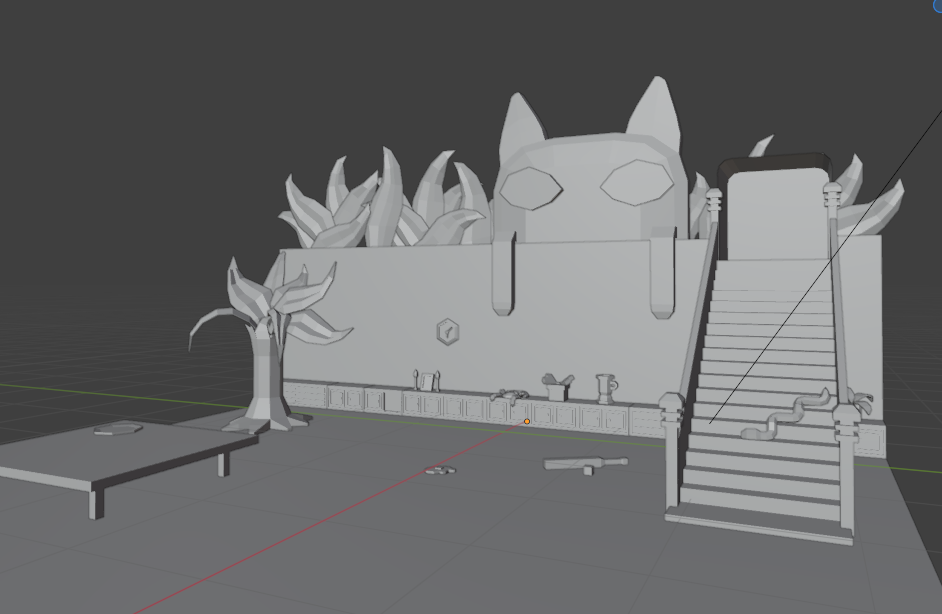The height and width of the screenshot is (614, 942).
Task: Select the open box on the ledge
Action: click(x=557, y=386)
